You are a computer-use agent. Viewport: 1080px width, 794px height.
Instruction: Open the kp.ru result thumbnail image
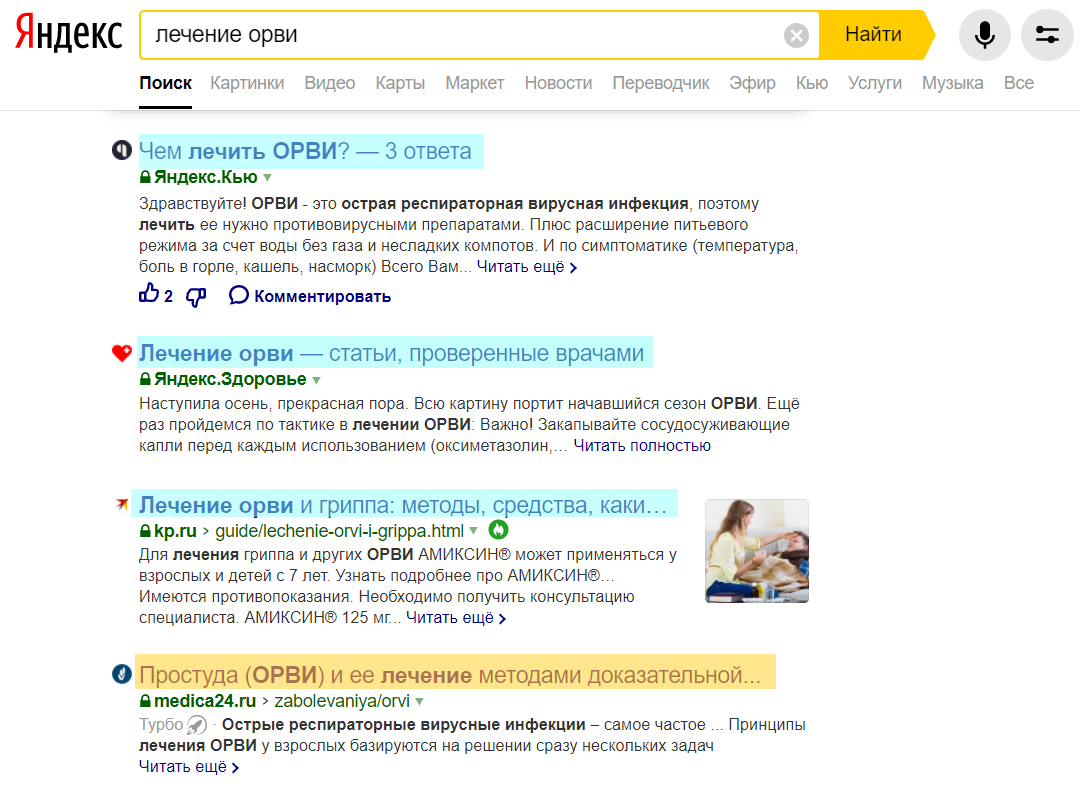tap(756, 551)
